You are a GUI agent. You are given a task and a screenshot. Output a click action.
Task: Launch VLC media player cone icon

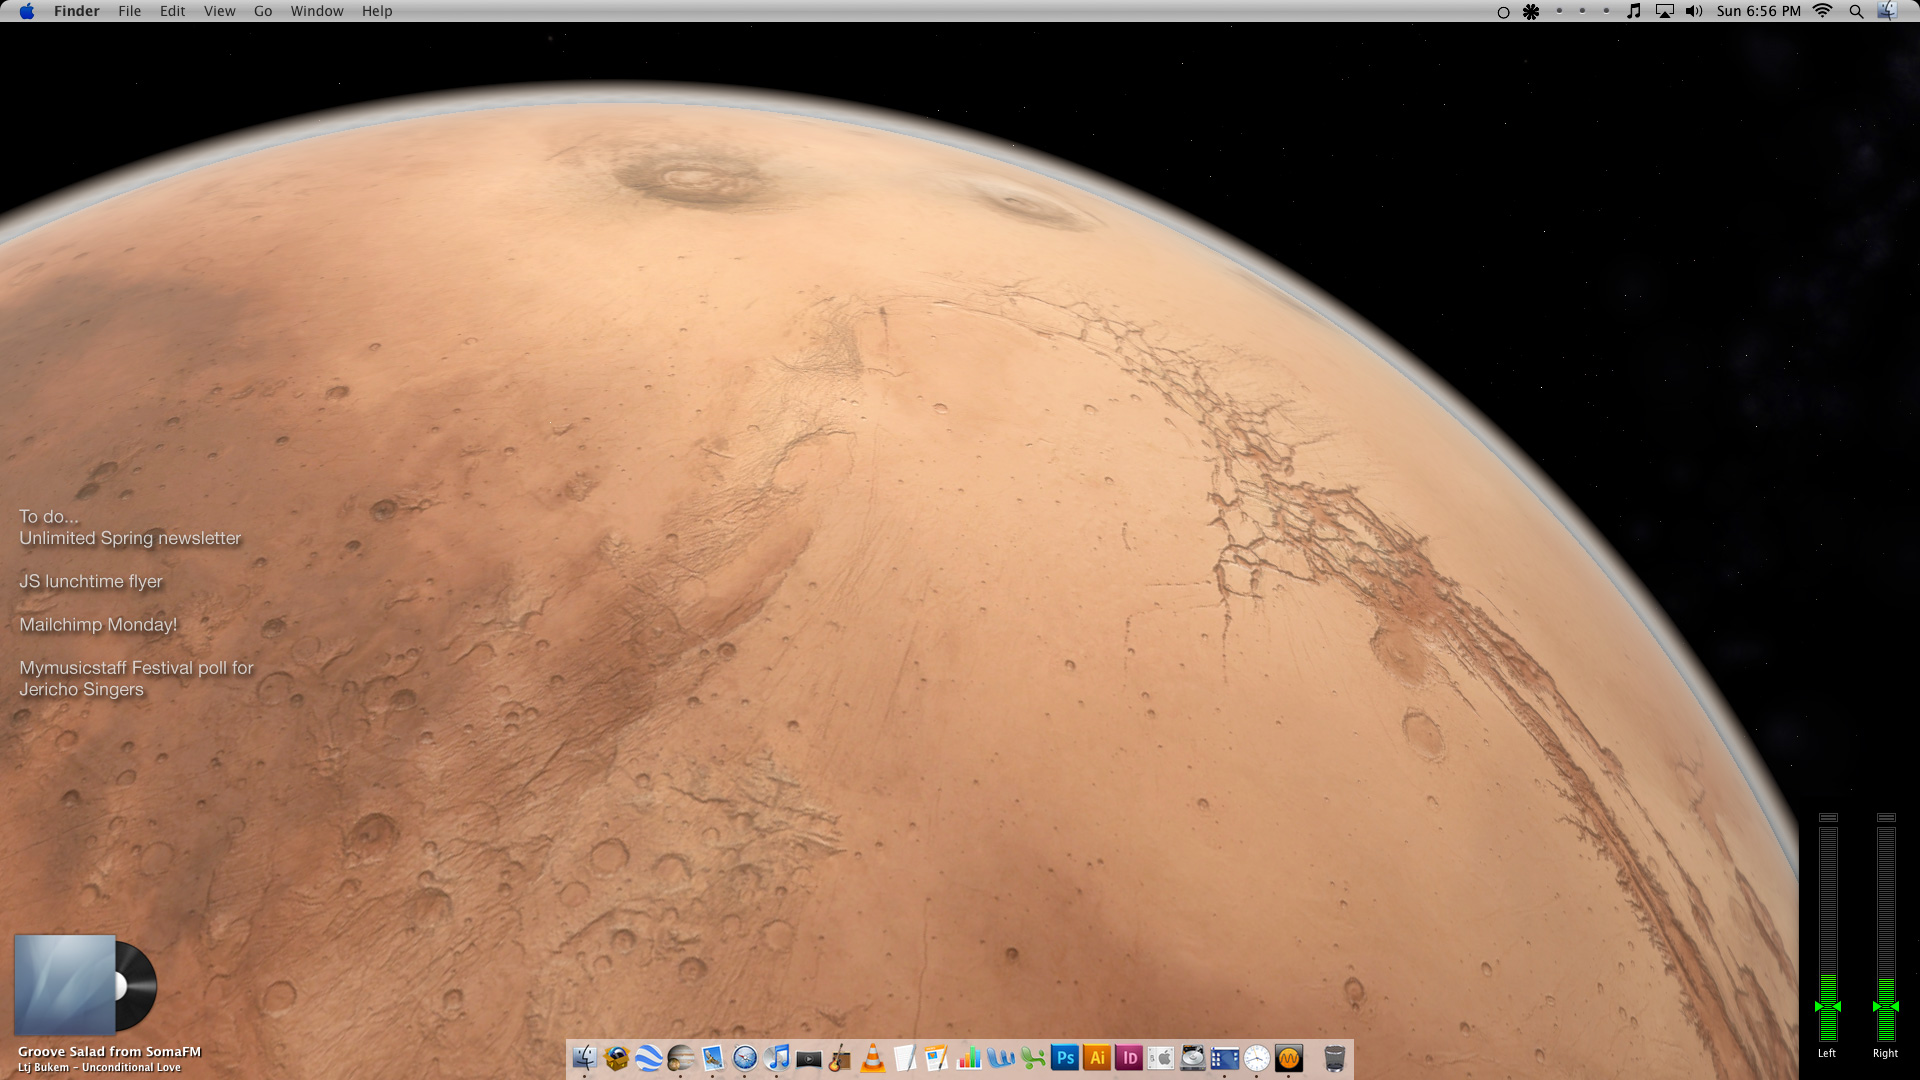coord(873,1057)
